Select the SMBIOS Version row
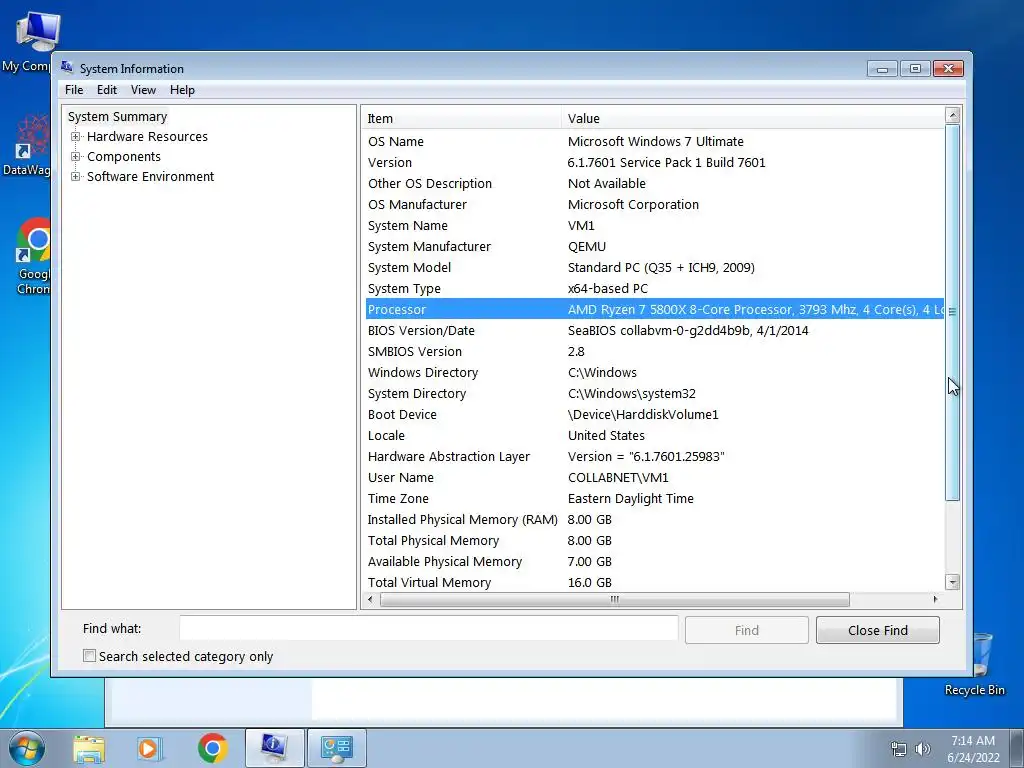Image resolution: width=1024 pixels, height=768 pixels. tap(654, 351)
